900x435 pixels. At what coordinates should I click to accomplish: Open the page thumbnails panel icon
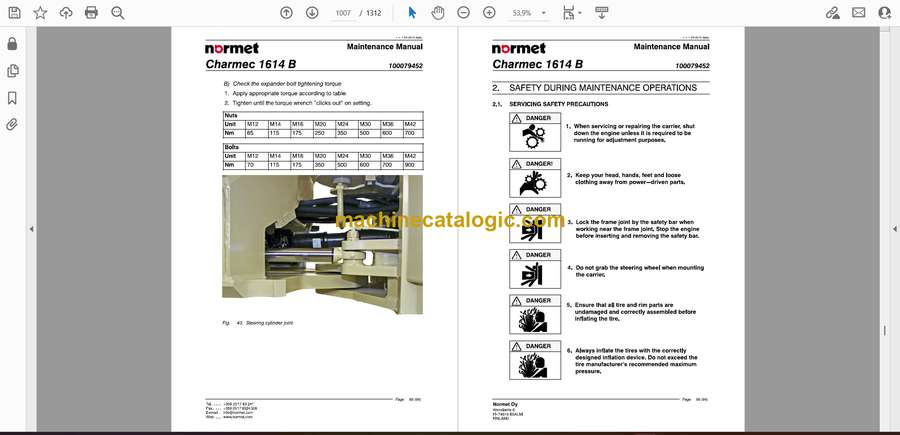(x=12, y=71)
